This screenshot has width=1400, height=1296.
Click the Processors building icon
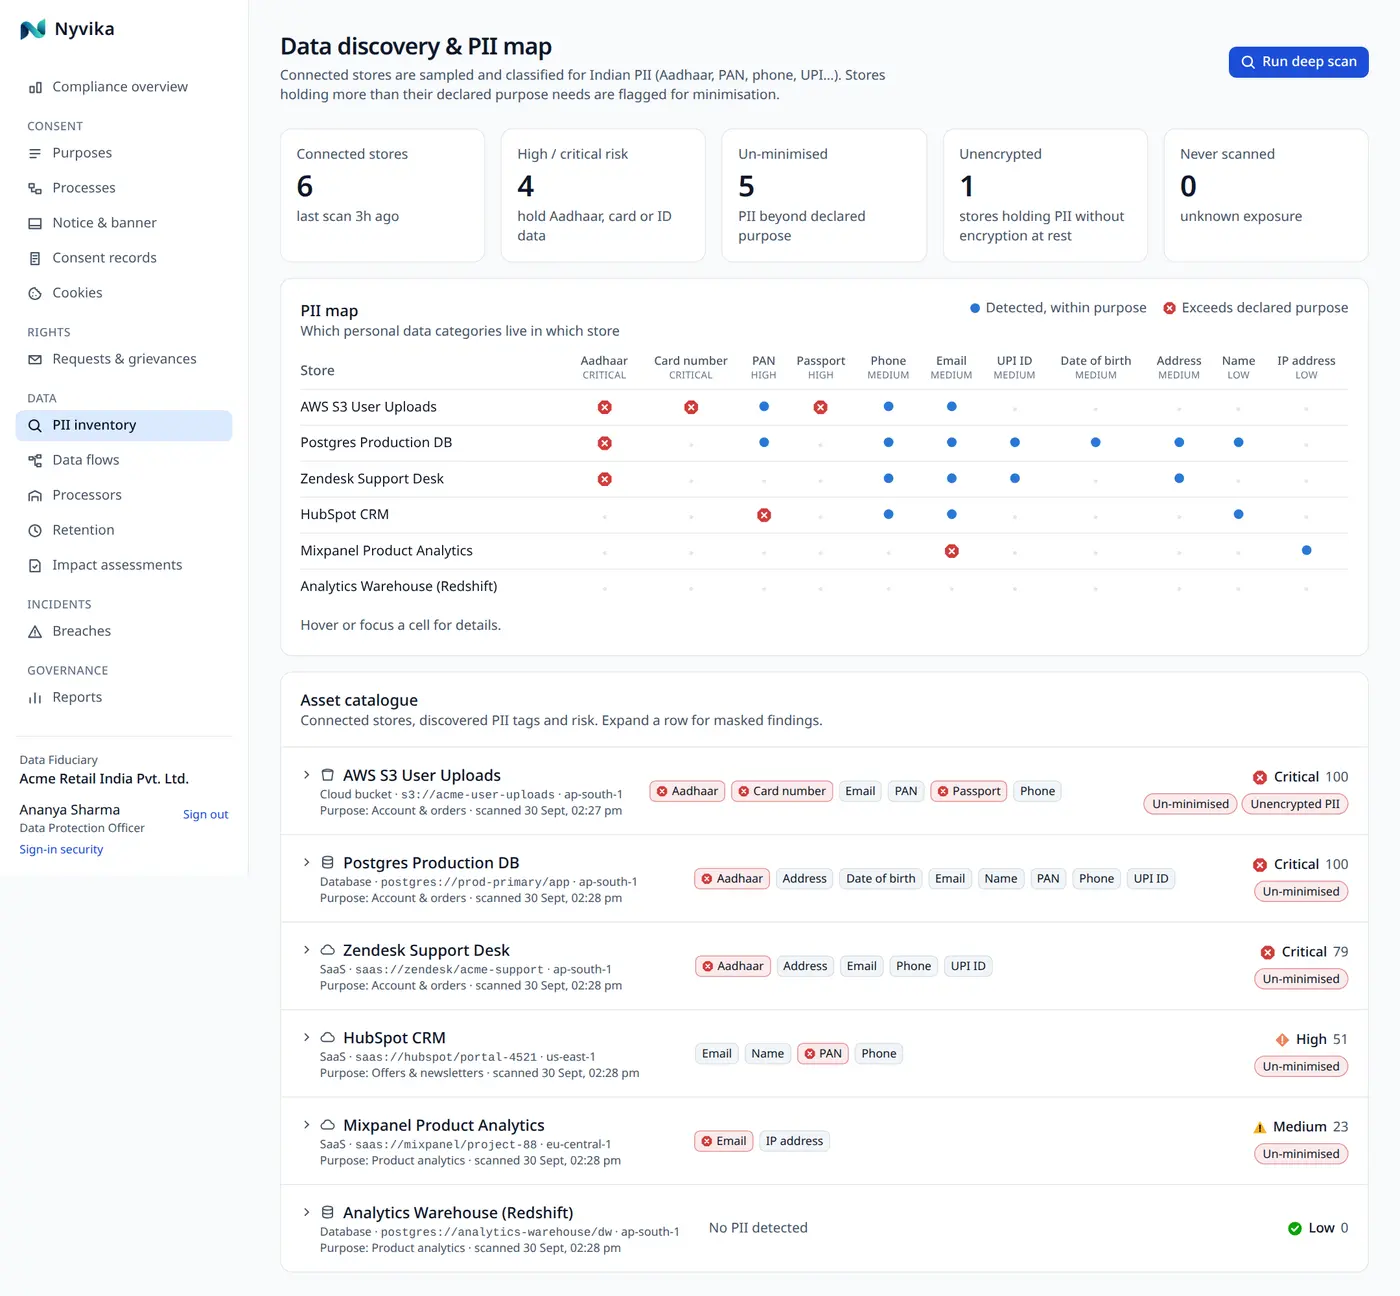(x=35, y=495)
